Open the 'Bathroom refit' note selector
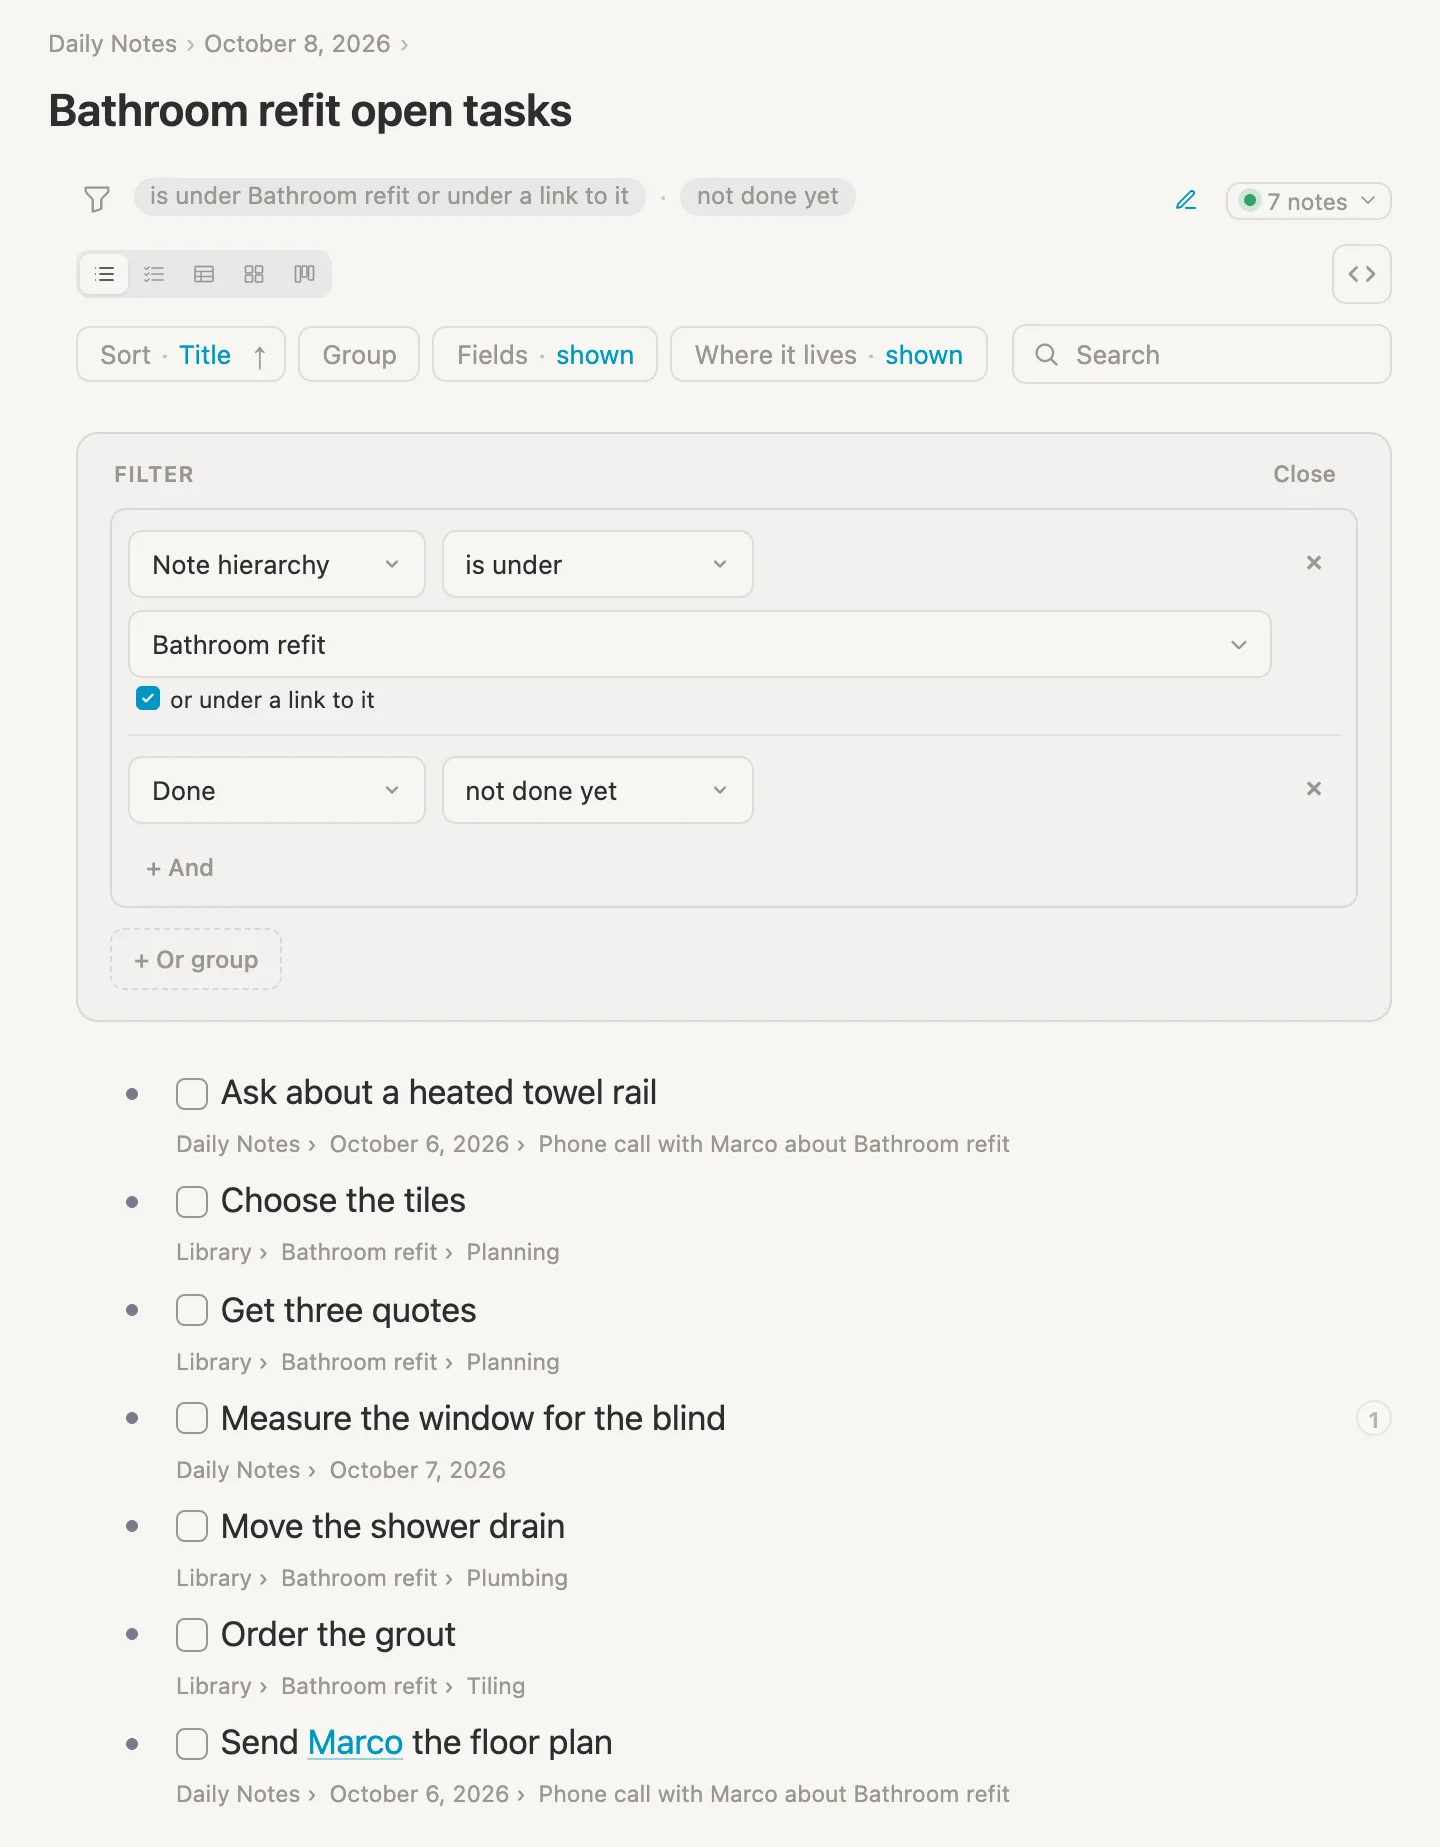Viewport: 1440px width, 1847px height. point(700,644)
